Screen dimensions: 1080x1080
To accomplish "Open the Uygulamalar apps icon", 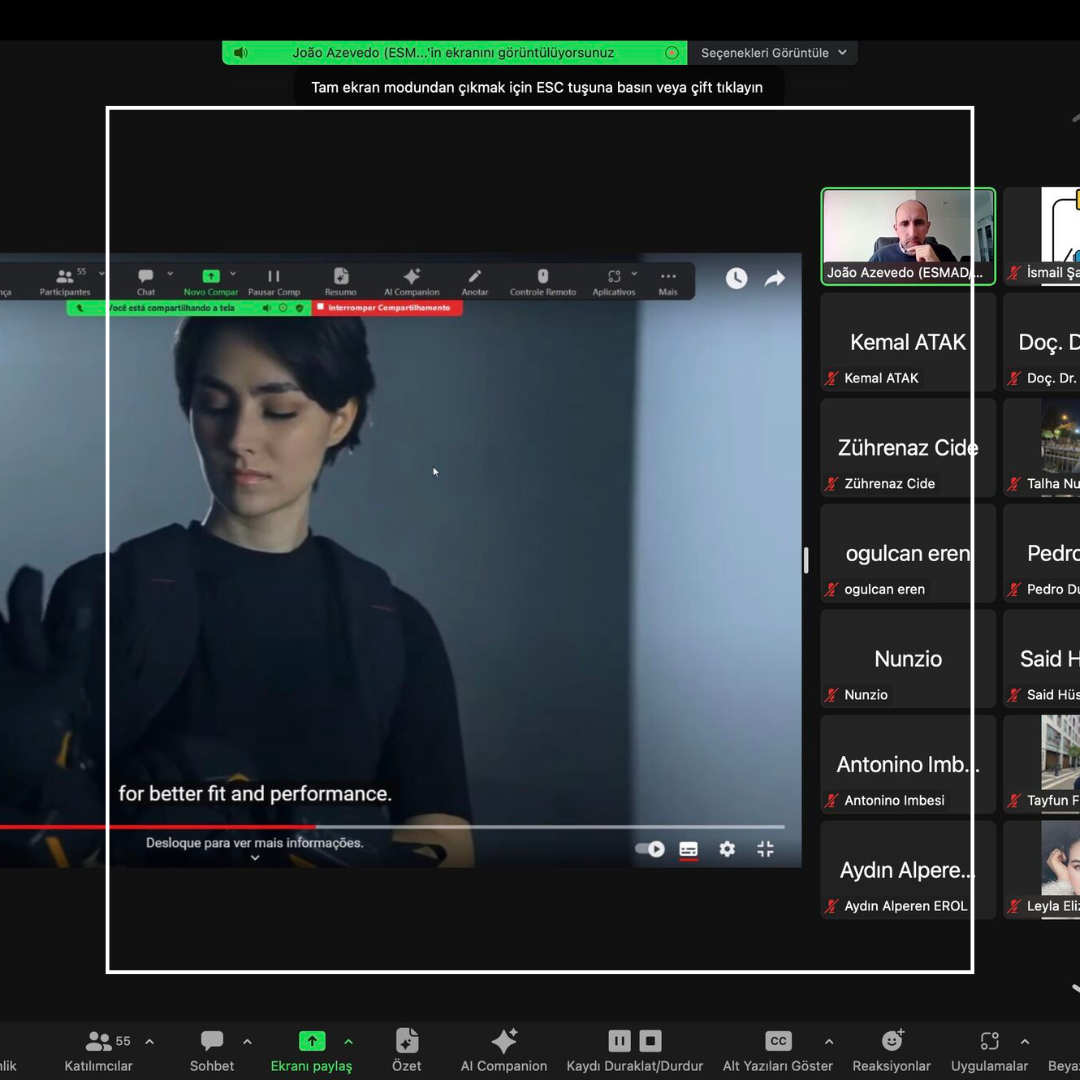I will click(989, 1041).
